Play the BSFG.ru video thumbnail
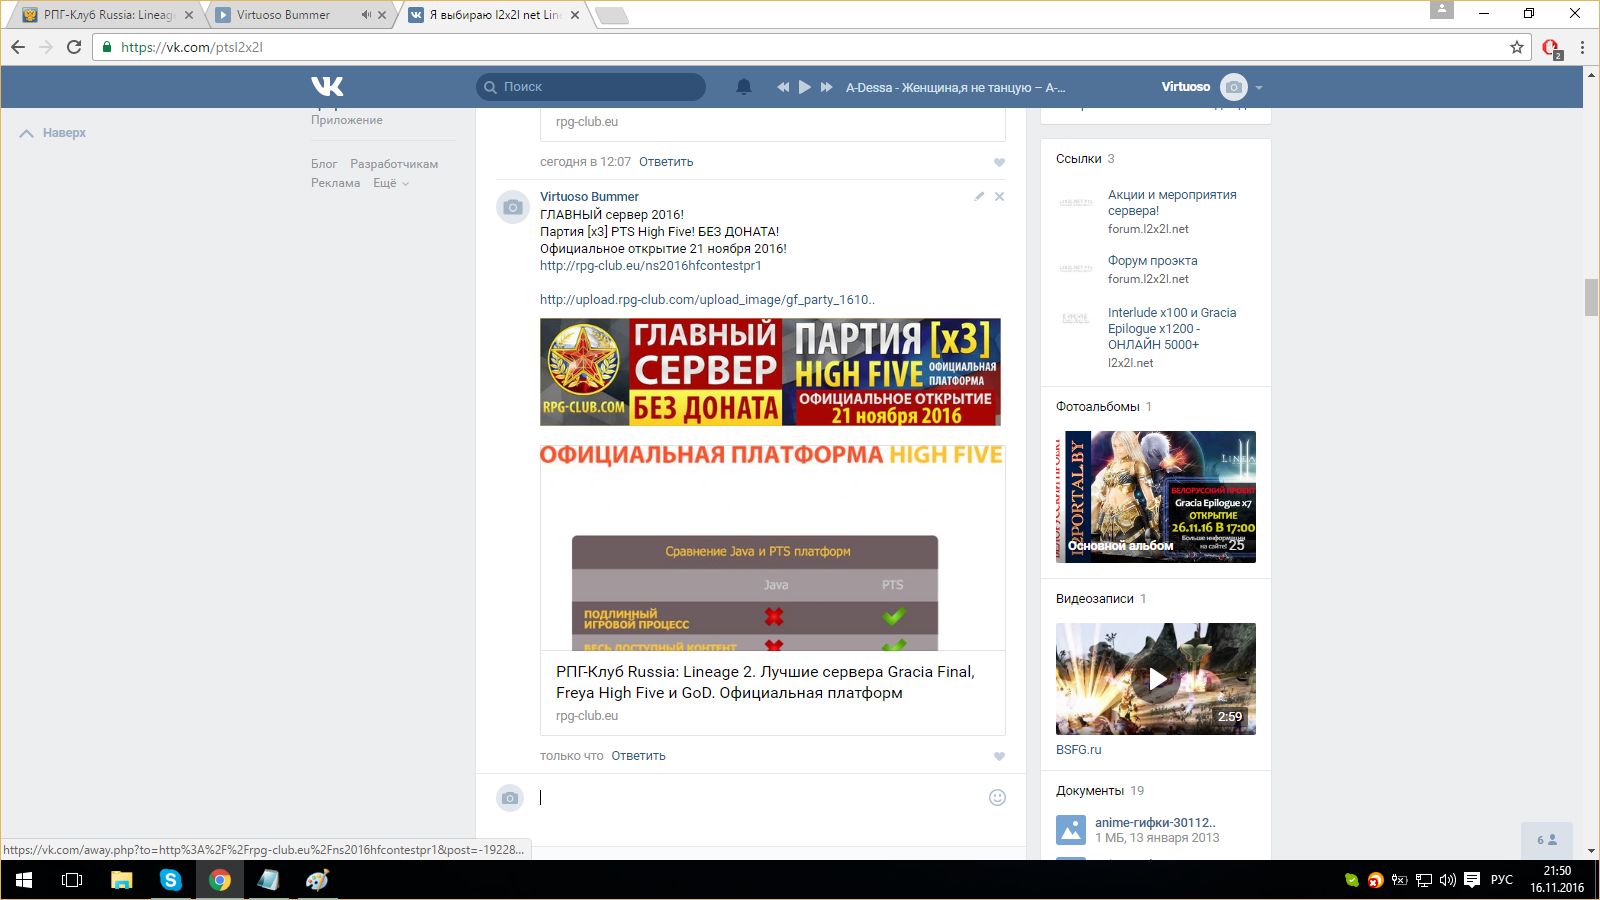The image size is (1600, 900). click(1156, 679)
